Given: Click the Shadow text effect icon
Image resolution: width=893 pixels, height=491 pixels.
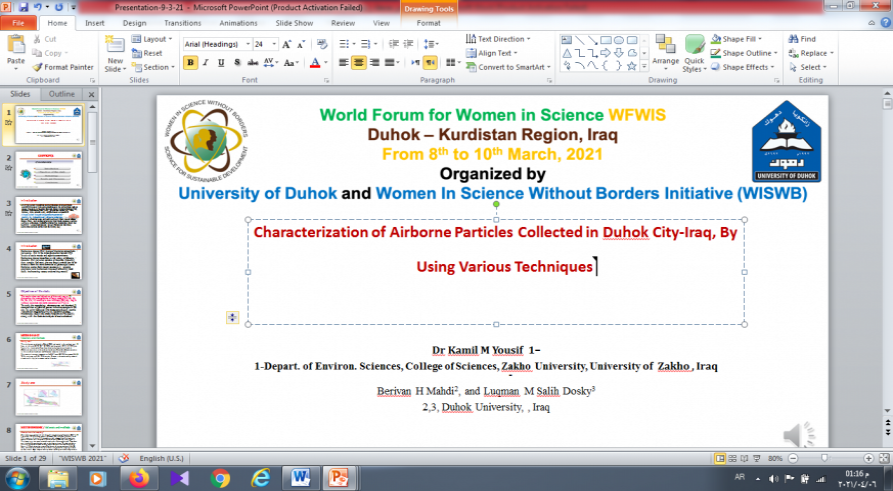Looking at the screenshot, I should [x=237, y=62].
